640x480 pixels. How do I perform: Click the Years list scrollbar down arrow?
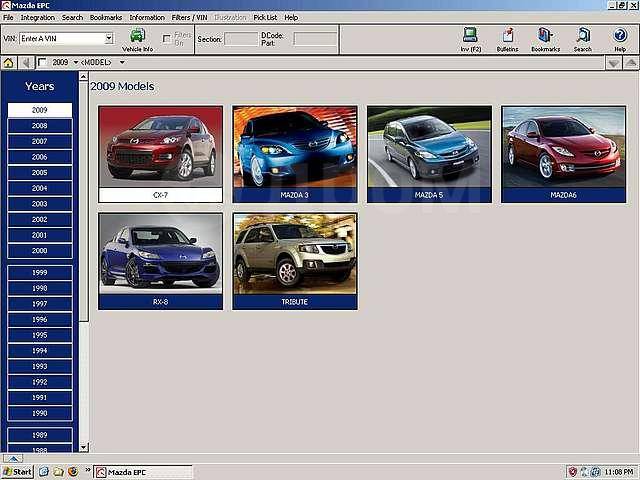coord(84,447)
